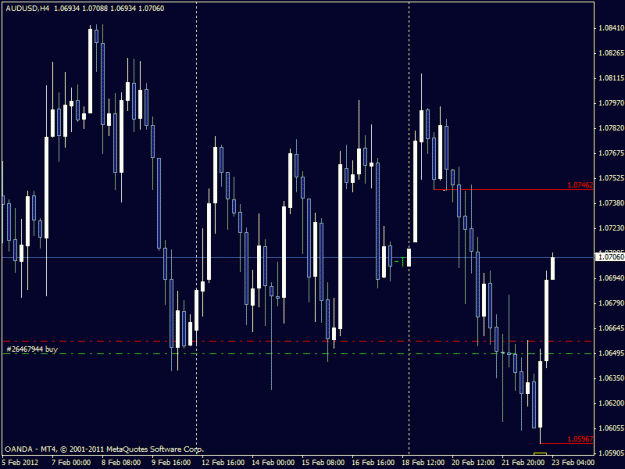This screenshot has height=469, width=625.
Task: Click the '15 Feb 08:00' time label
Action: click(x=323, y=462)
